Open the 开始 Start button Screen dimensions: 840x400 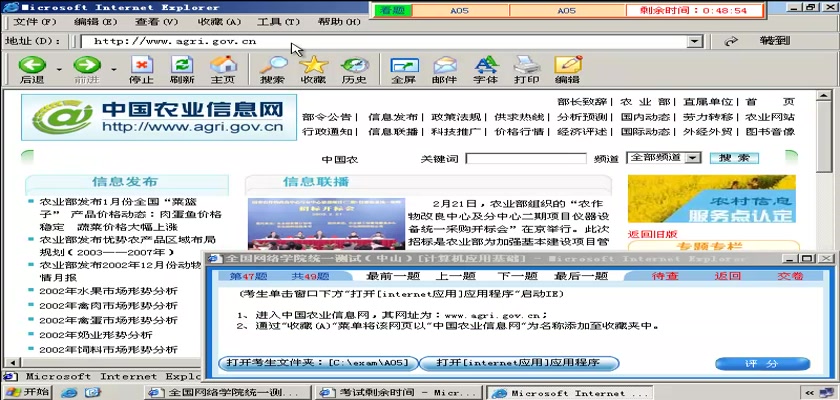[x=27, y=392]
